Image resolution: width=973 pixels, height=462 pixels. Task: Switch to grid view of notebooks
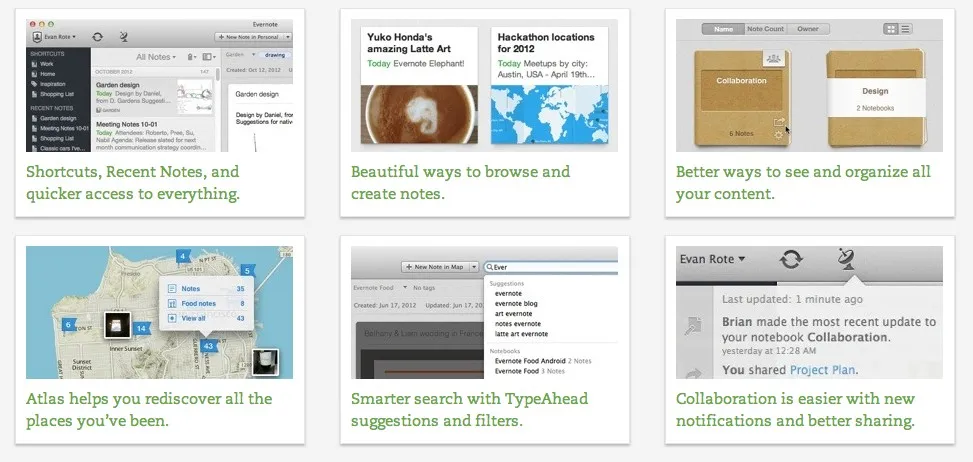click(x=891, y=29)
